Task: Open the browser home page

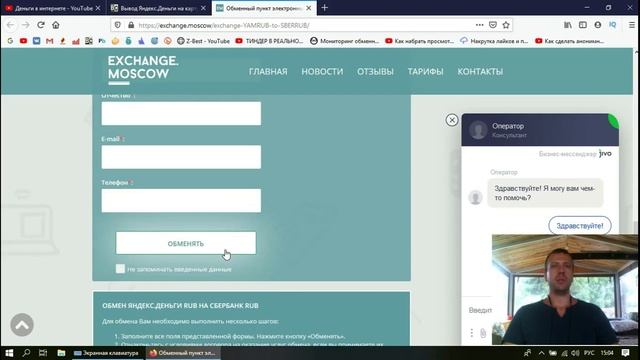Action: pos(56,25)
